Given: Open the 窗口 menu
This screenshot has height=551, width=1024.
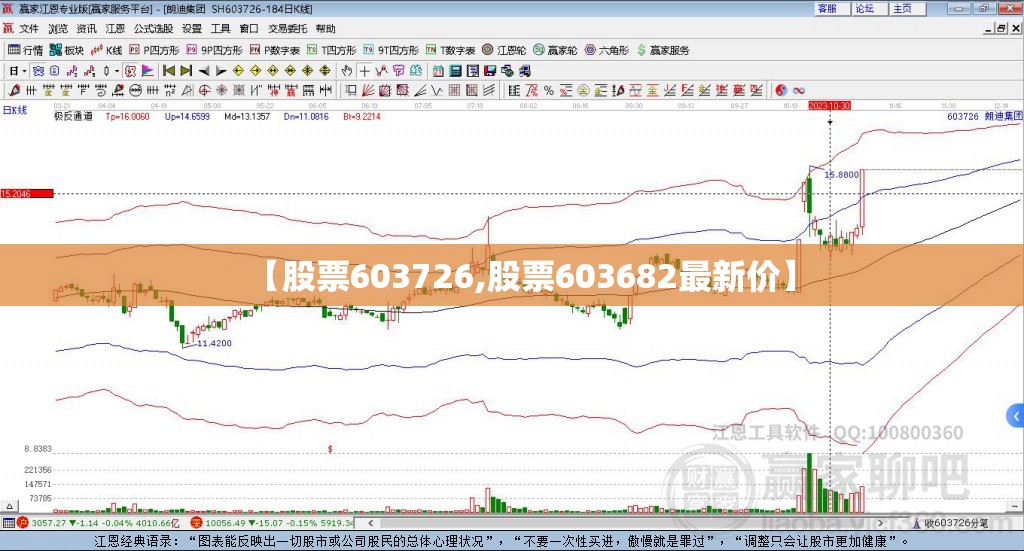Looking at the screenshot, I should 249,29.
